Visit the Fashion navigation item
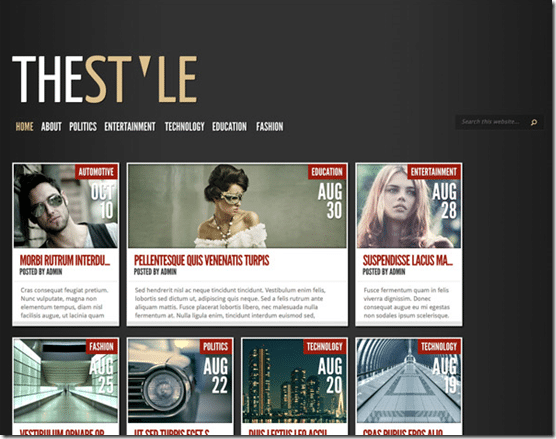The width and height of the screenshot is (556, 439). tap(269, 127)
